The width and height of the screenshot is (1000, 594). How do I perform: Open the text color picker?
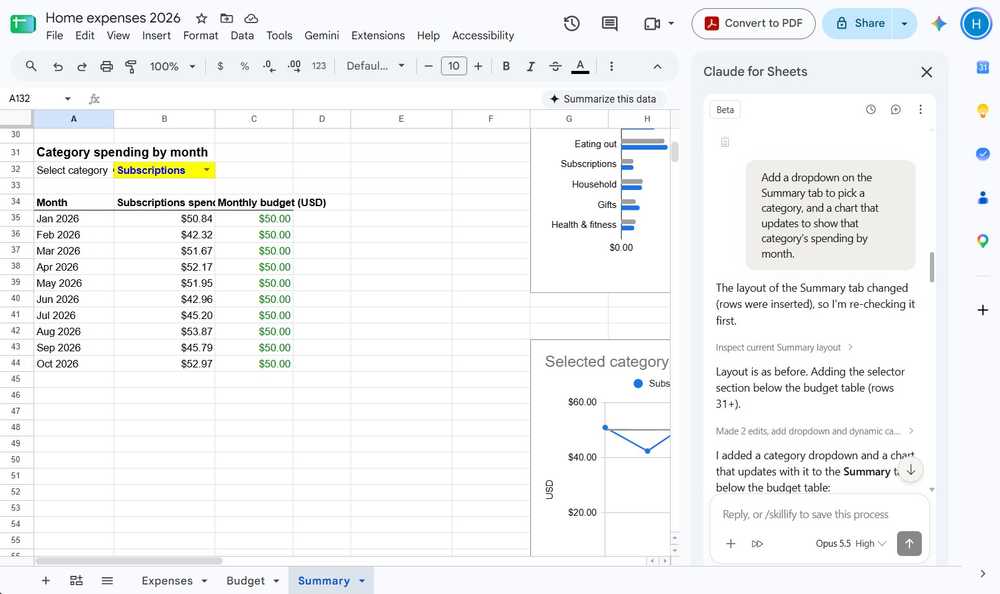pyautogui.click(x=580, y=66)
